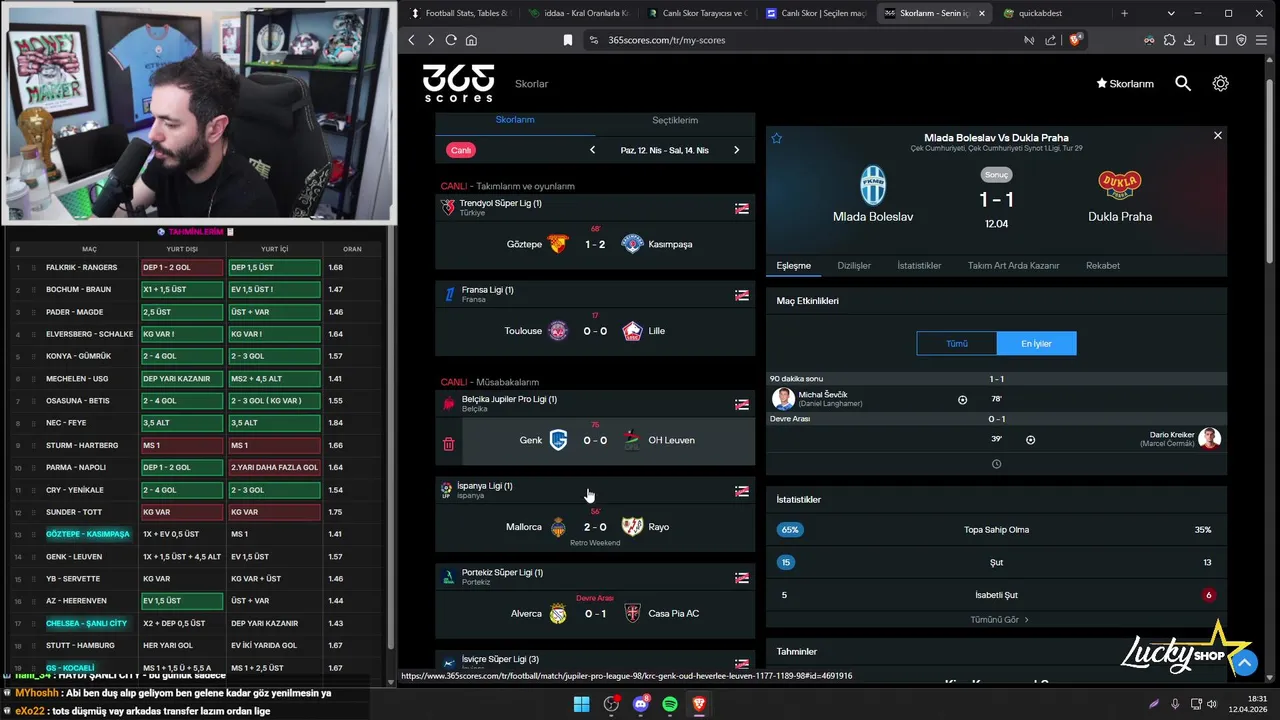Click the FALKRIK - RANGERS prediction row
The height and width of the screenshot is (720, 1280).
[x=196, y=267]
